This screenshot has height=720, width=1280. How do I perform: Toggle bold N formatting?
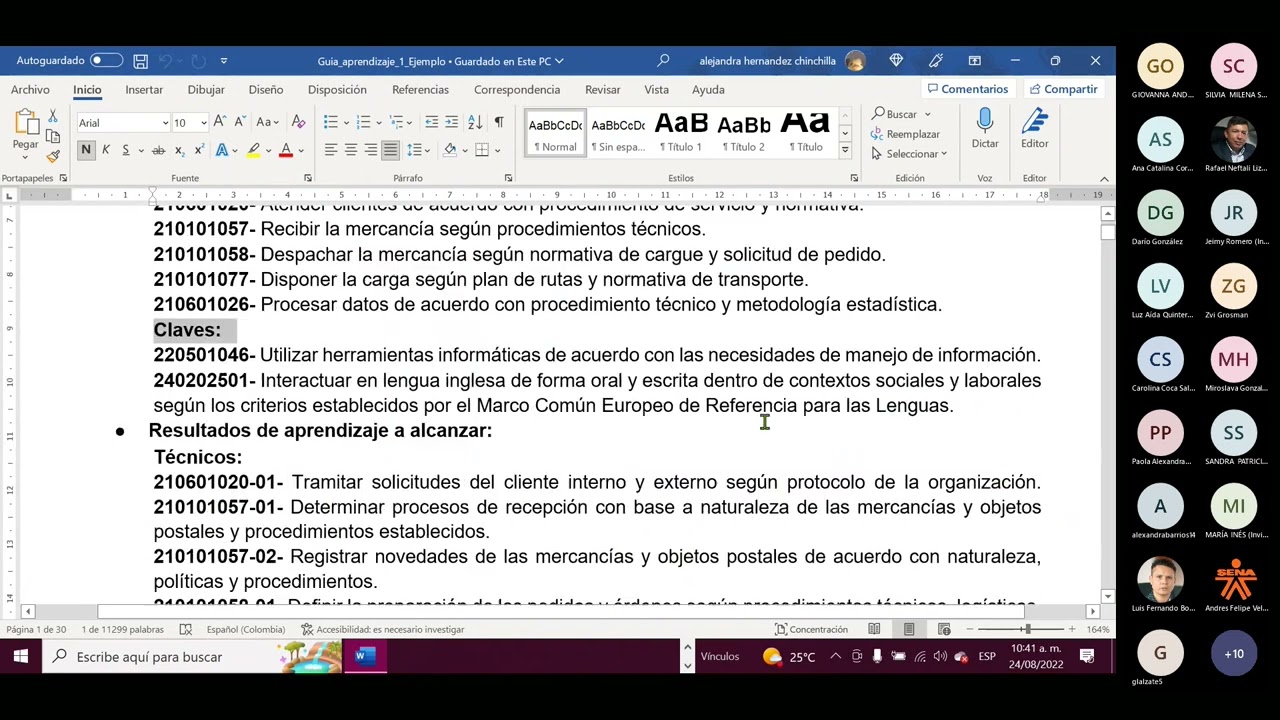(86, 150)
